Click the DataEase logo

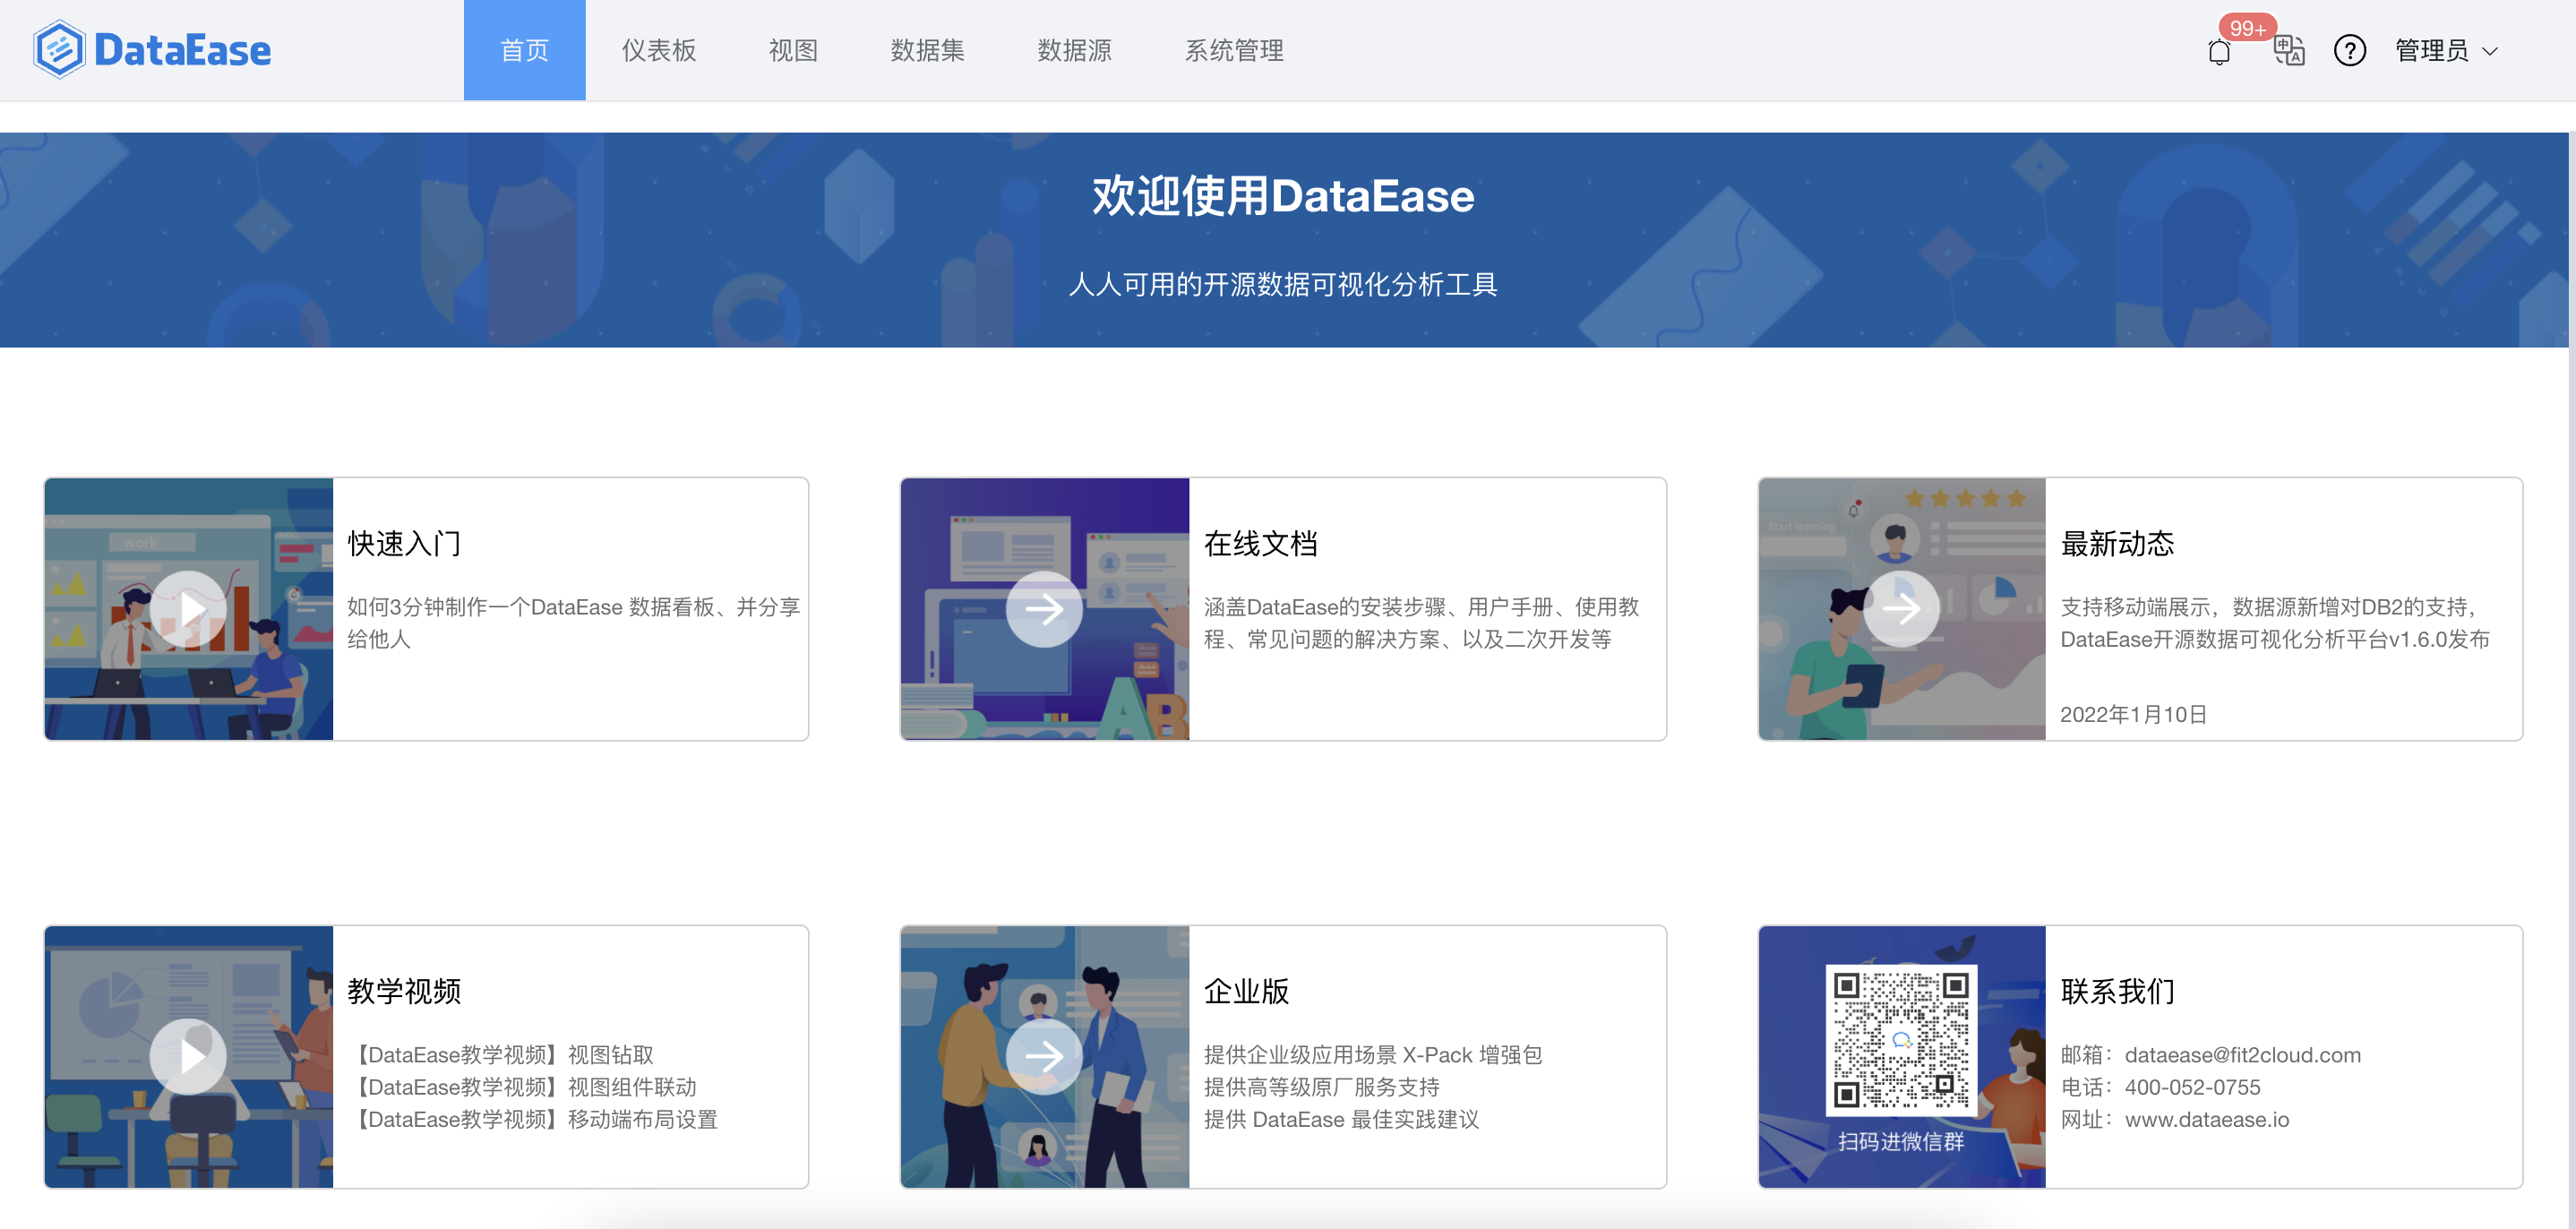point(152,50)
